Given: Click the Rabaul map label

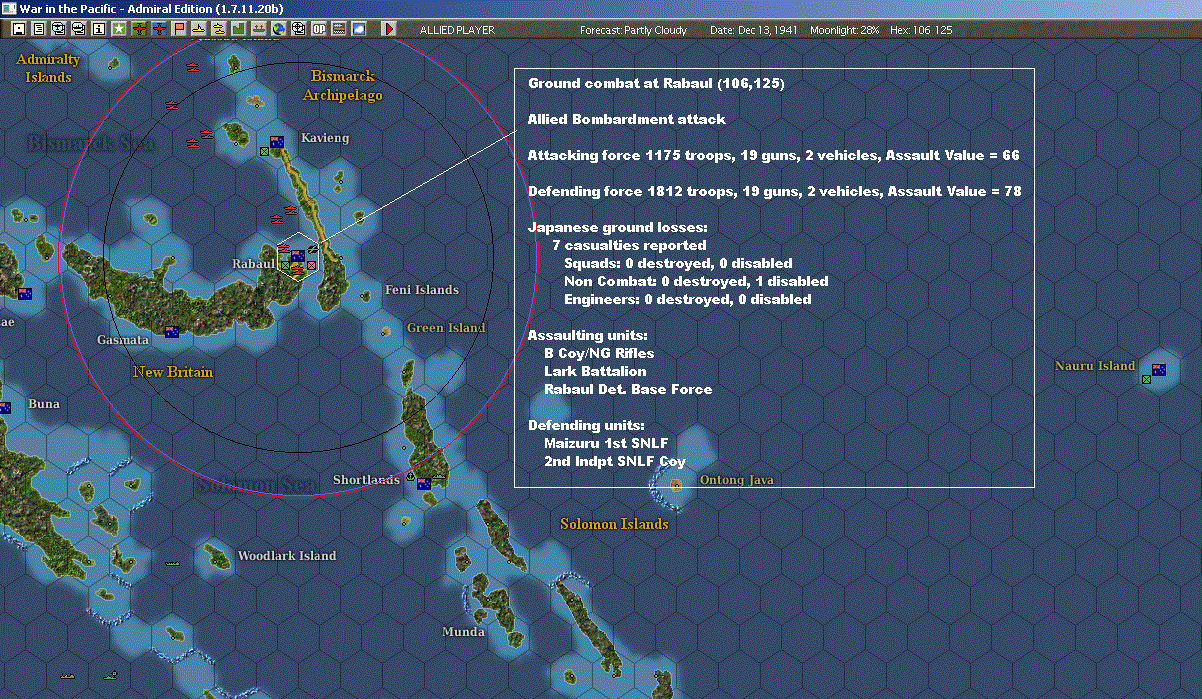Looking at the screenshot, I should [x=253, y=264].
